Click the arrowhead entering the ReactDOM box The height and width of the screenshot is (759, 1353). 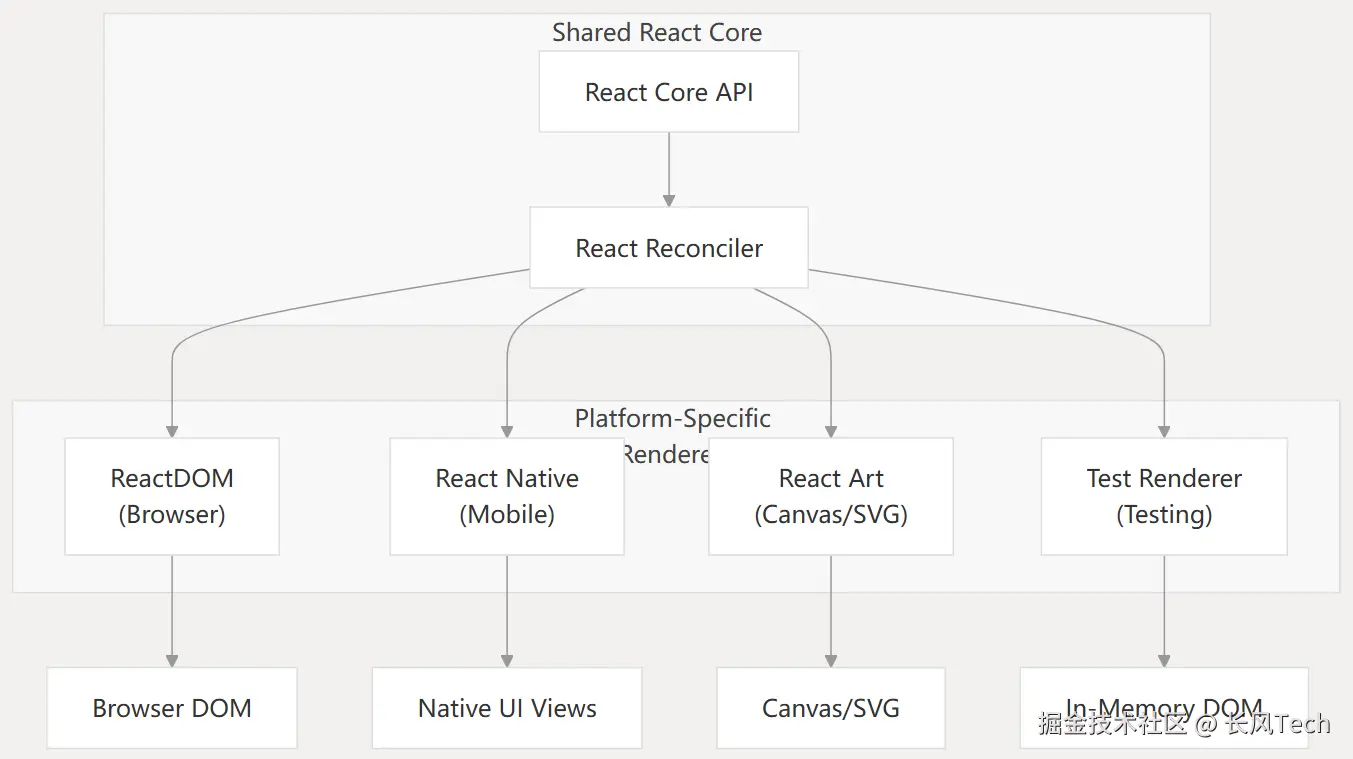(172, 431)
